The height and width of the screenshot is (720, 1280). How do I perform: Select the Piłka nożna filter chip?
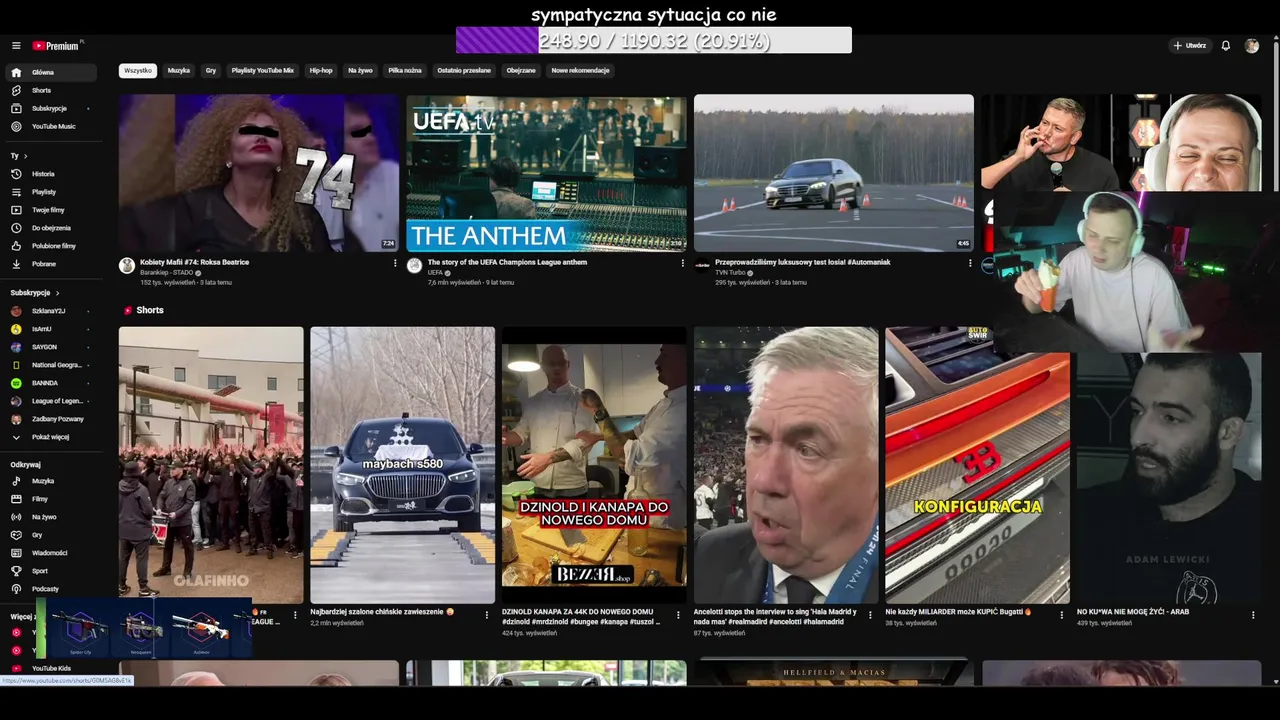point(405,71)
